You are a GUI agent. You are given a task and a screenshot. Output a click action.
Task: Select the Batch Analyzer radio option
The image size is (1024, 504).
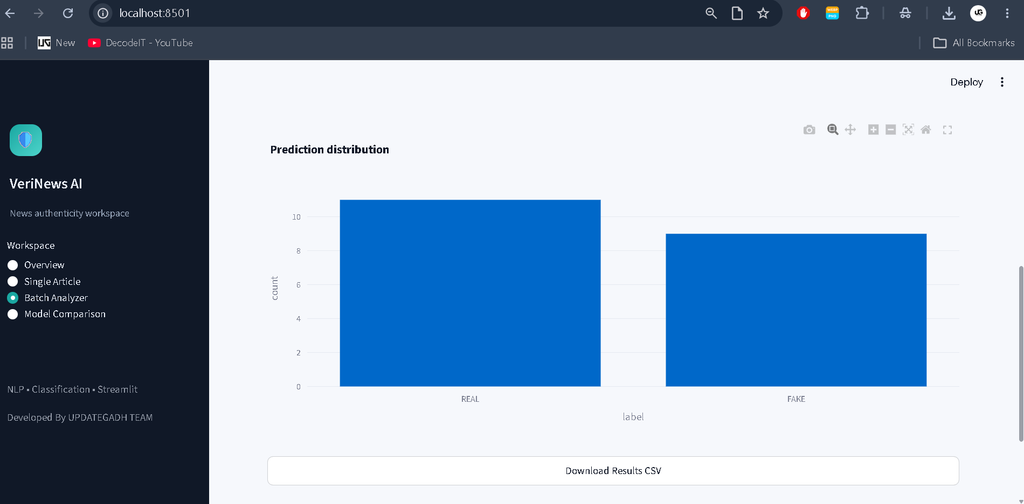coord(48,298)
